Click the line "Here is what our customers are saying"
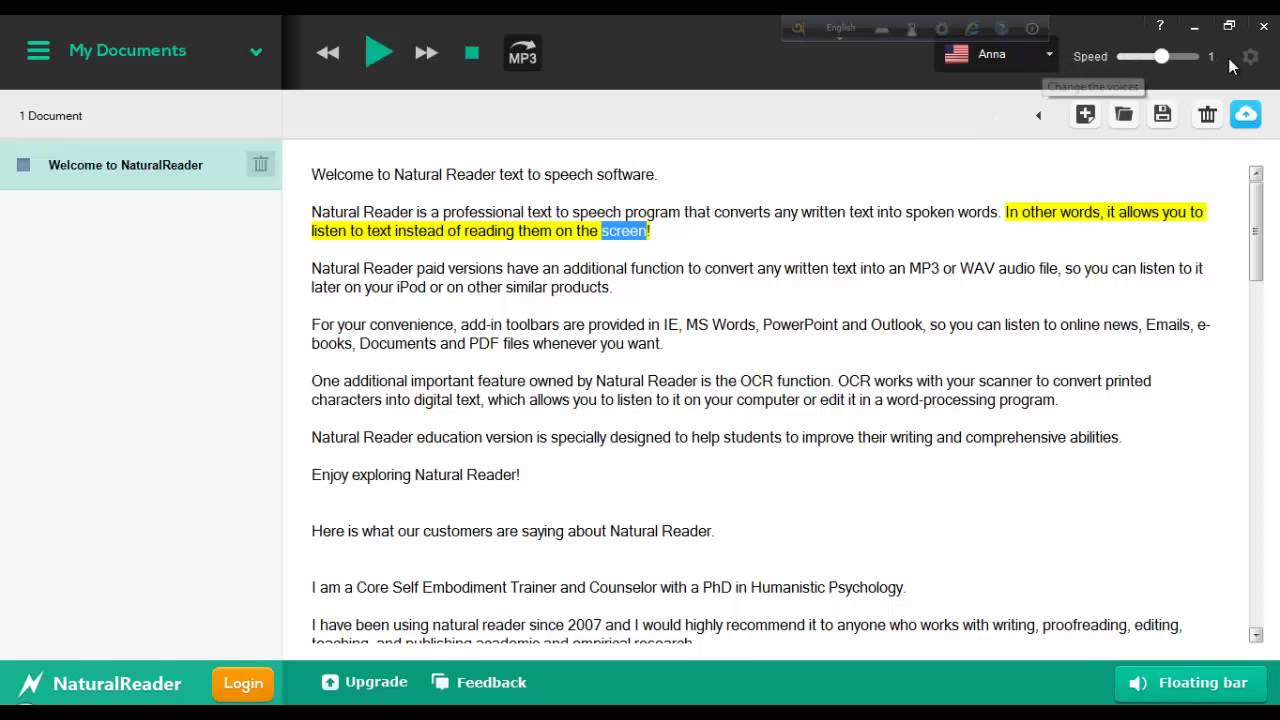This screenshot has height=720, width=1280. coord(512,531)
